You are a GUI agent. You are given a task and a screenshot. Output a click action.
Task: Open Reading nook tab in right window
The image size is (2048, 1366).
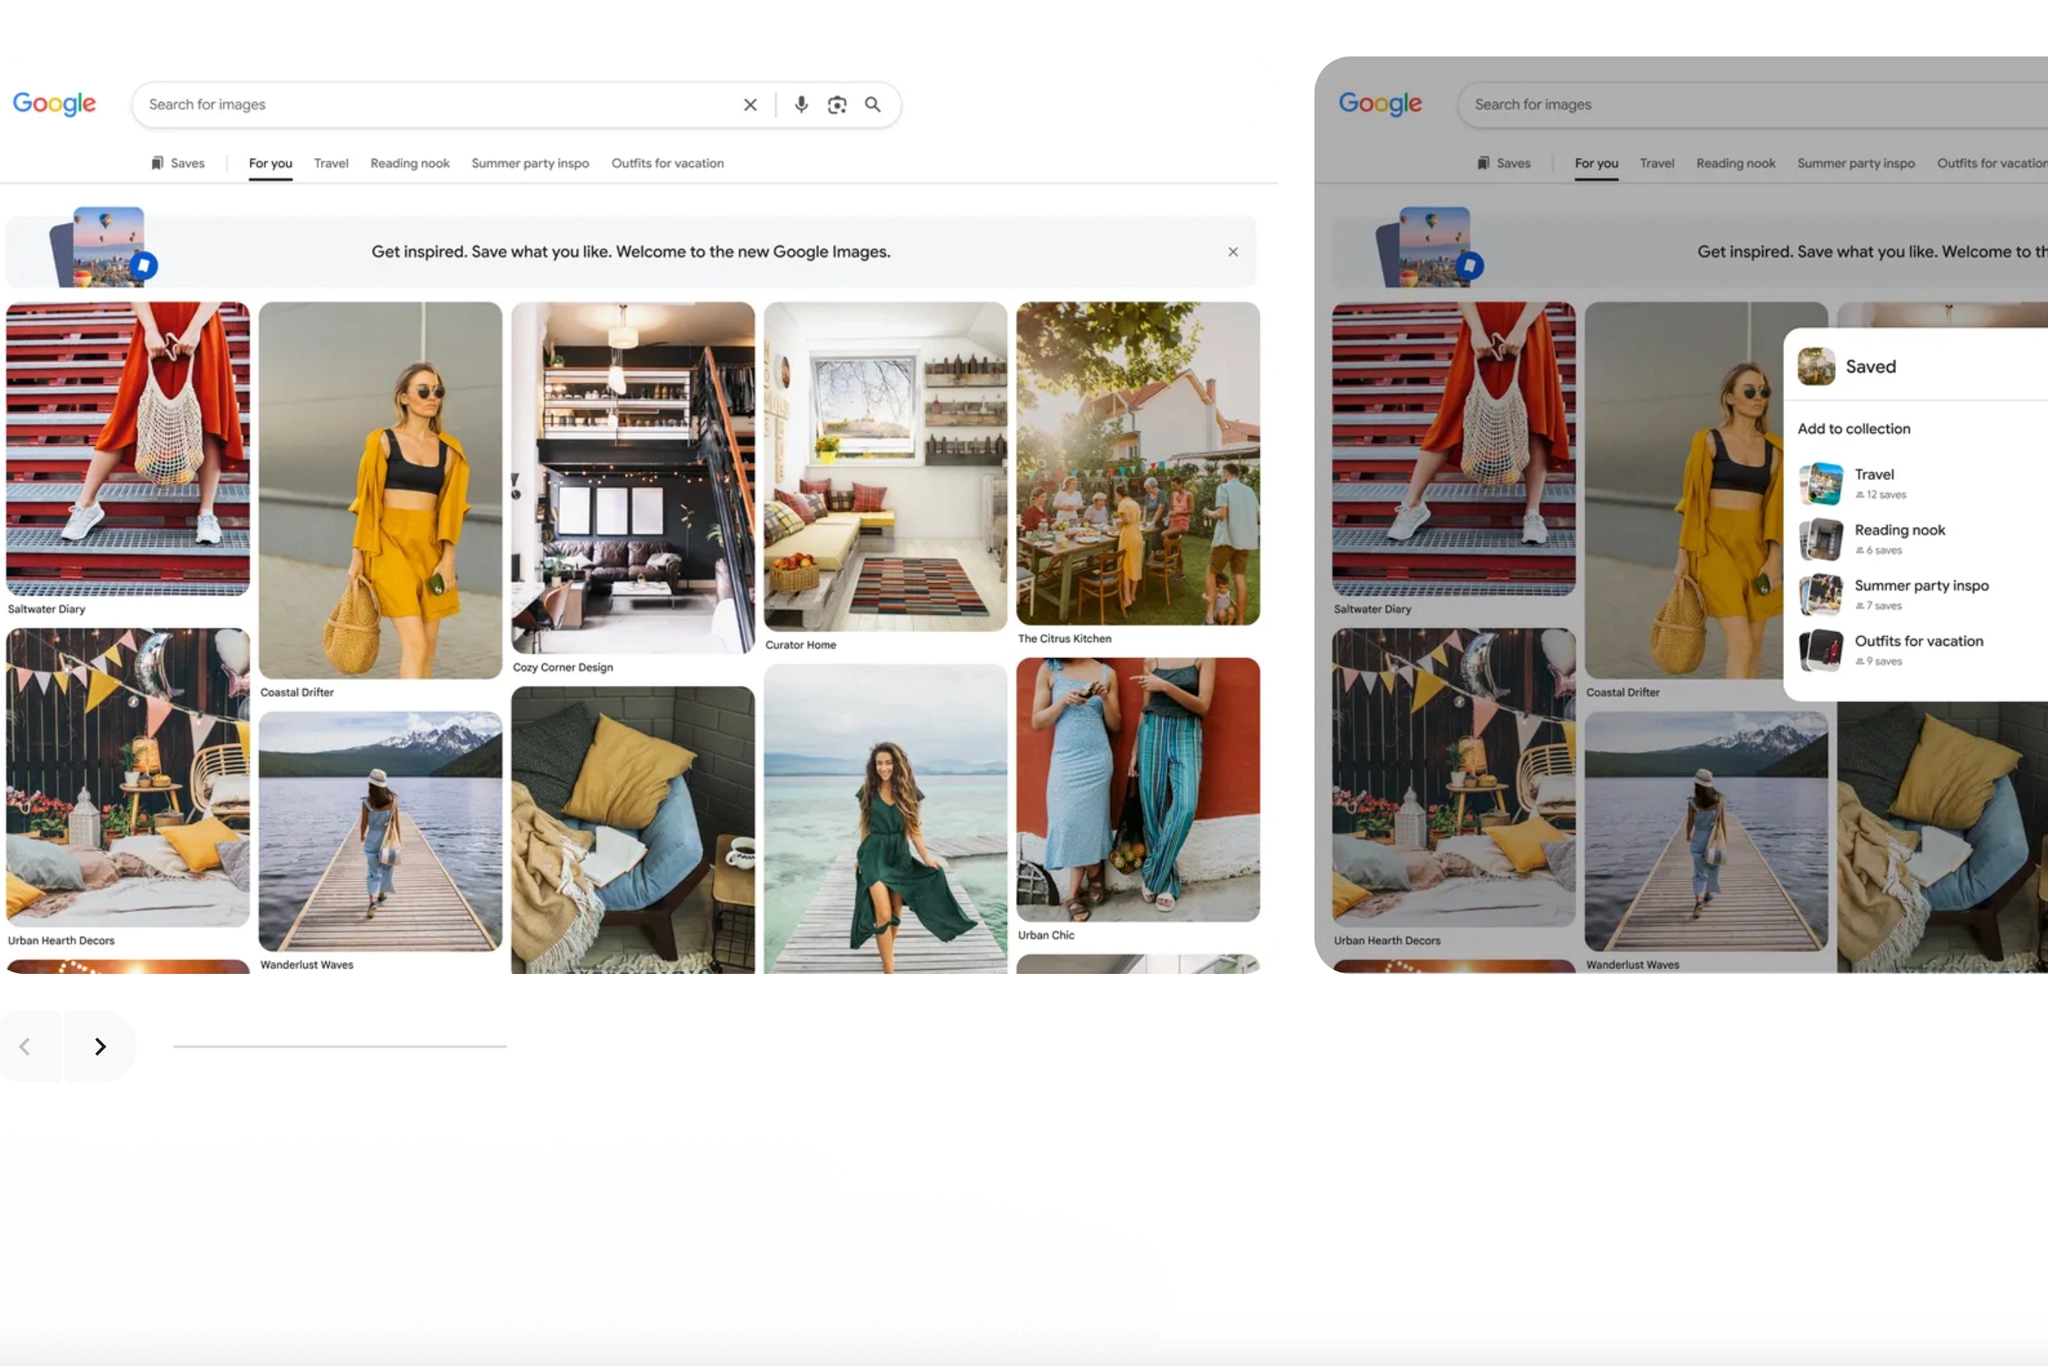1736,163
